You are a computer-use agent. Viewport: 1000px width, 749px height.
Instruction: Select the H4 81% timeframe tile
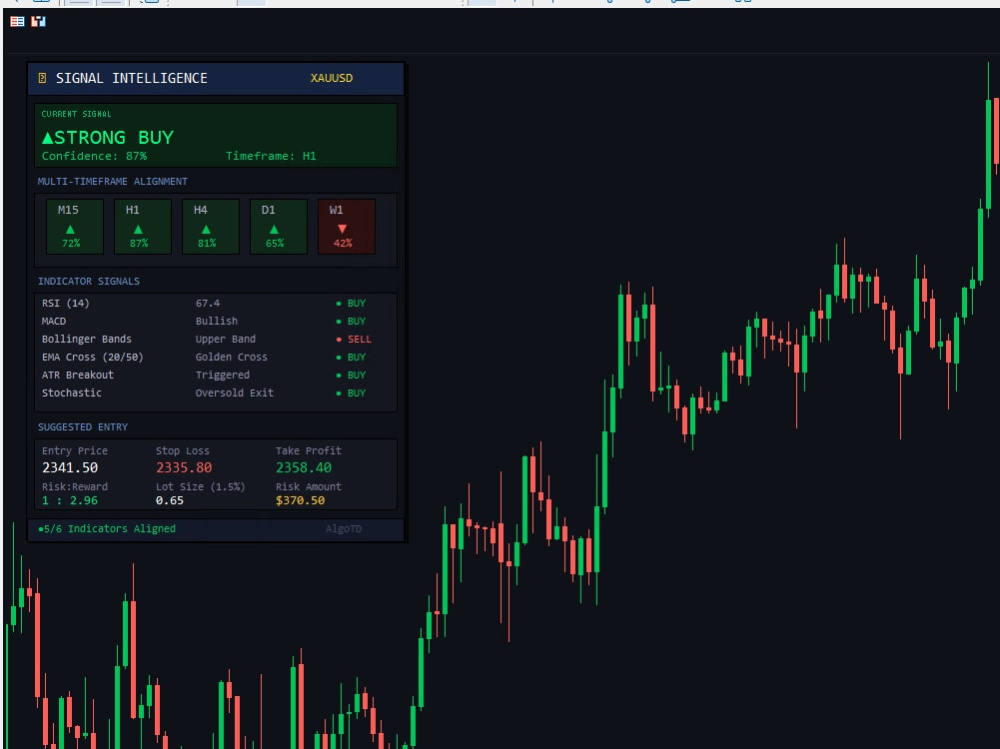pos(210,226)
